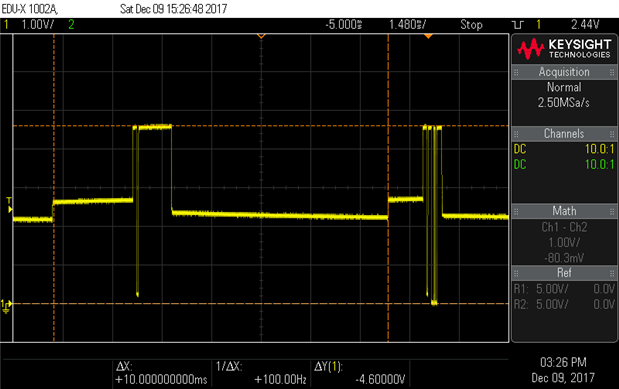This screenshot has height=389, width=619.
Task: Click the grip icon right of Ref
Action: tap(612, 273)
